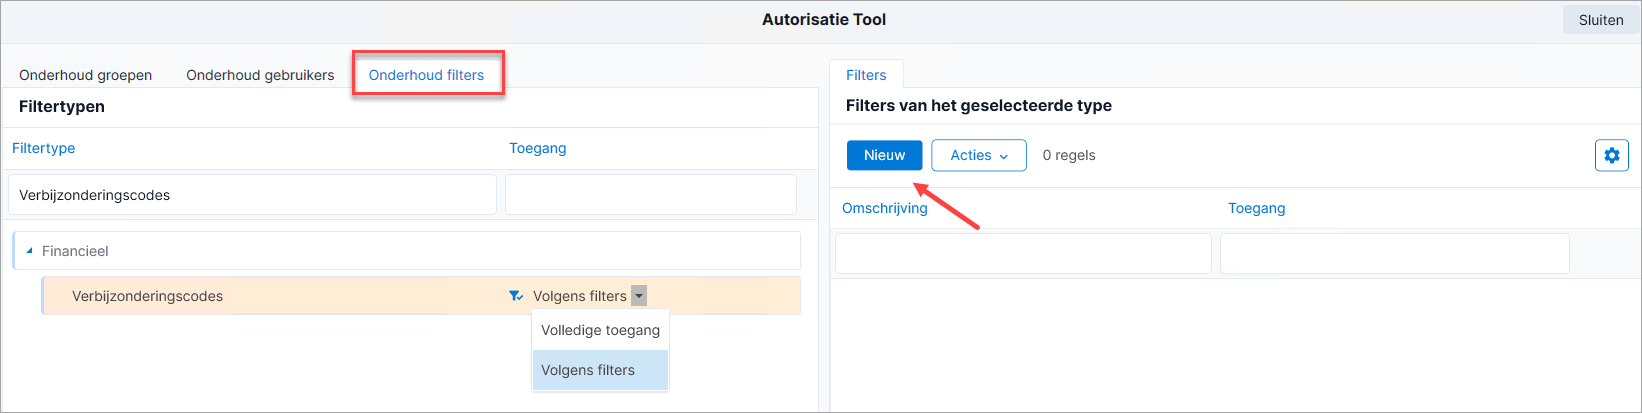
Task: Sort by Toegang column in Filters panel
Action: (x=1256, y=208)
